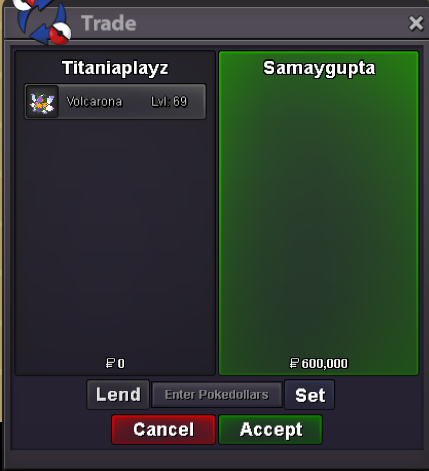This screenshot has width=429, height=471.
Task: Click the Set button
Action: [310, 395]
